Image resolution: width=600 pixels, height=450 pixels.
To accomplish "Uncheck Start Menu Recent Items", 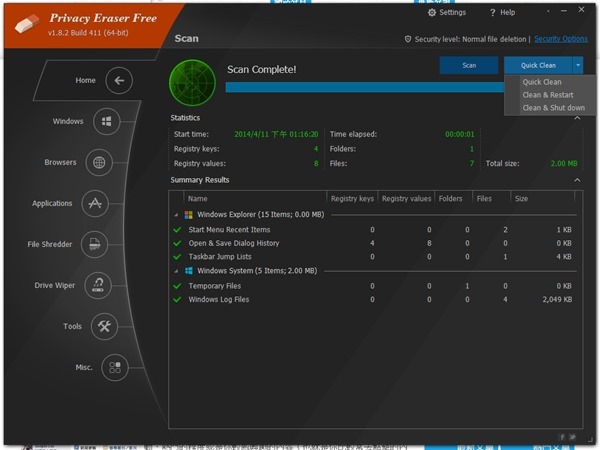I will pos(177,230).
